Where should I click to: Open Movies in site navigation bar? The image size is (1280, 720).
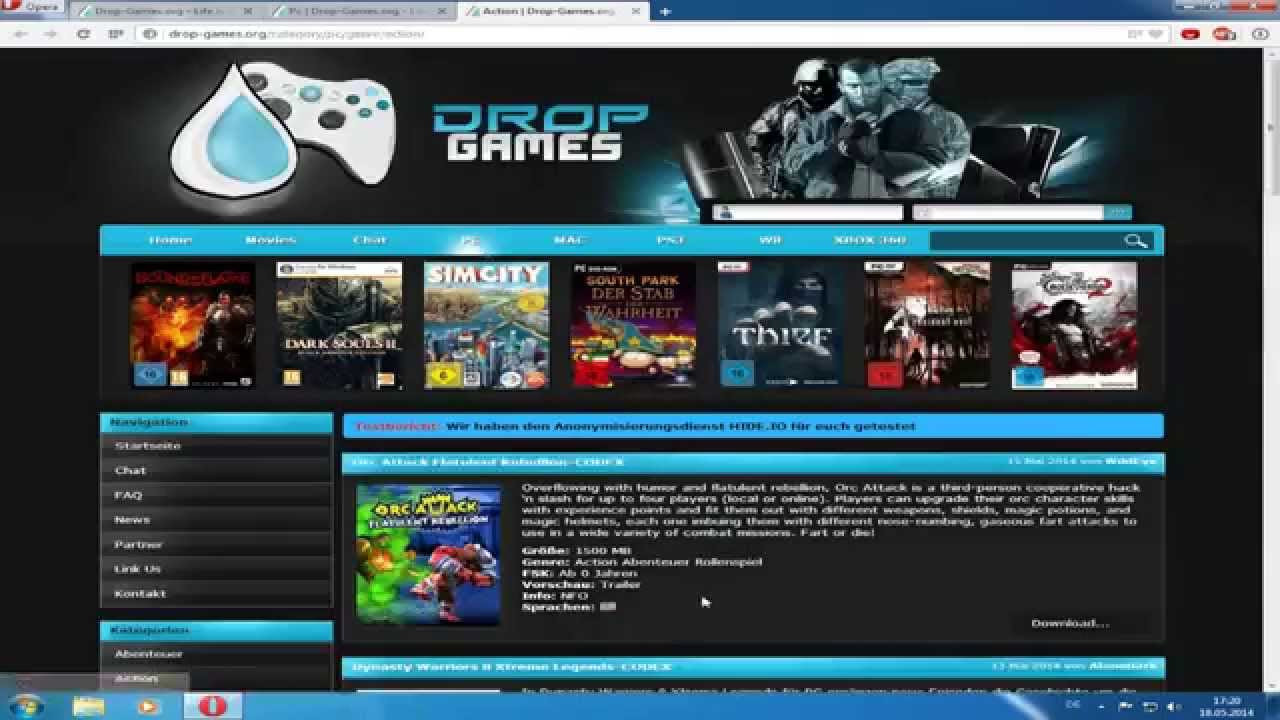[x=271, y=240]
